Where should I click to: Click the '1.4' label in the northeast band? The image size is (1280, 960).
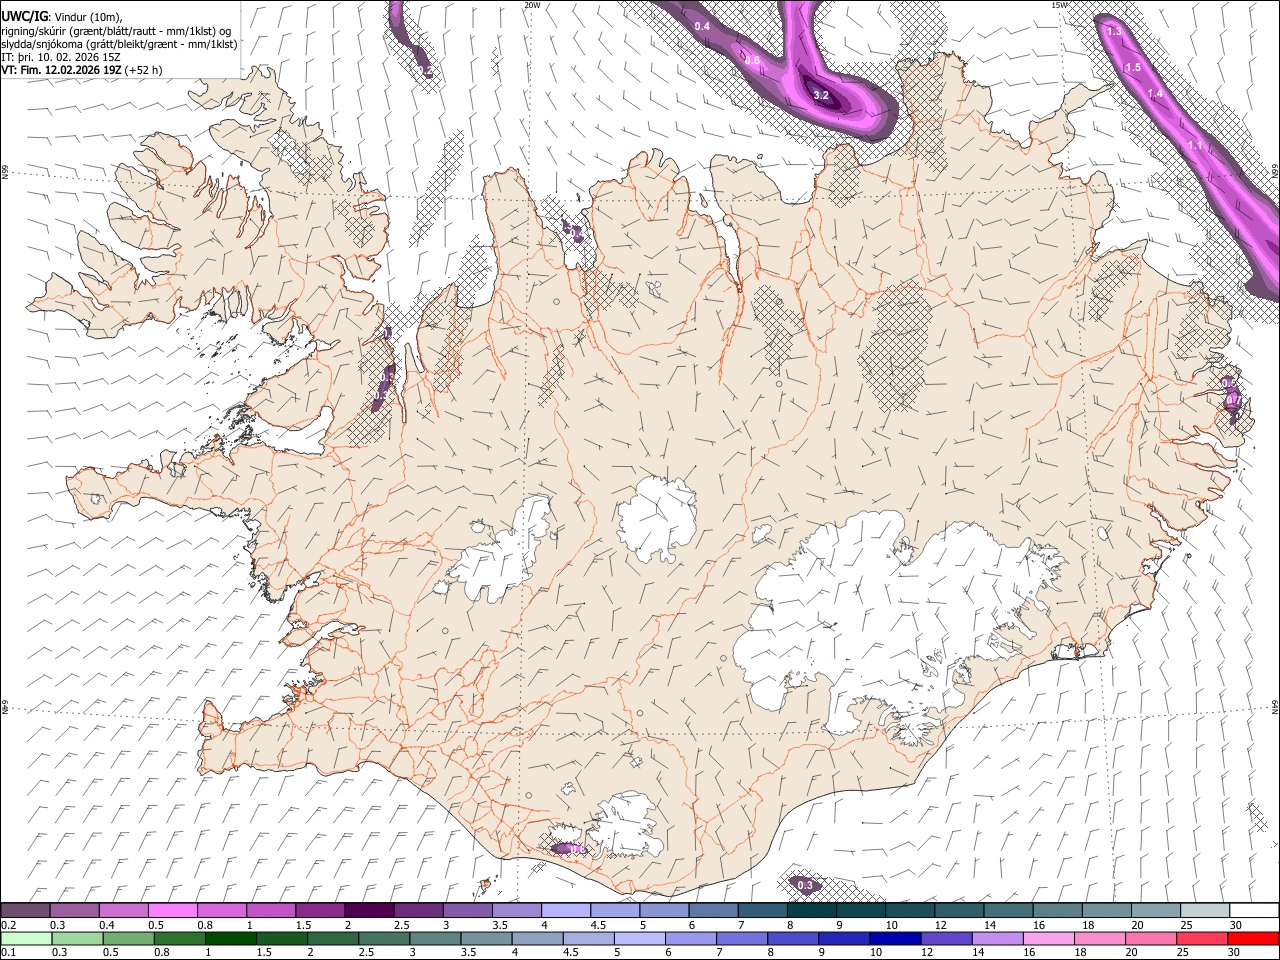[x=1155, y=94]
